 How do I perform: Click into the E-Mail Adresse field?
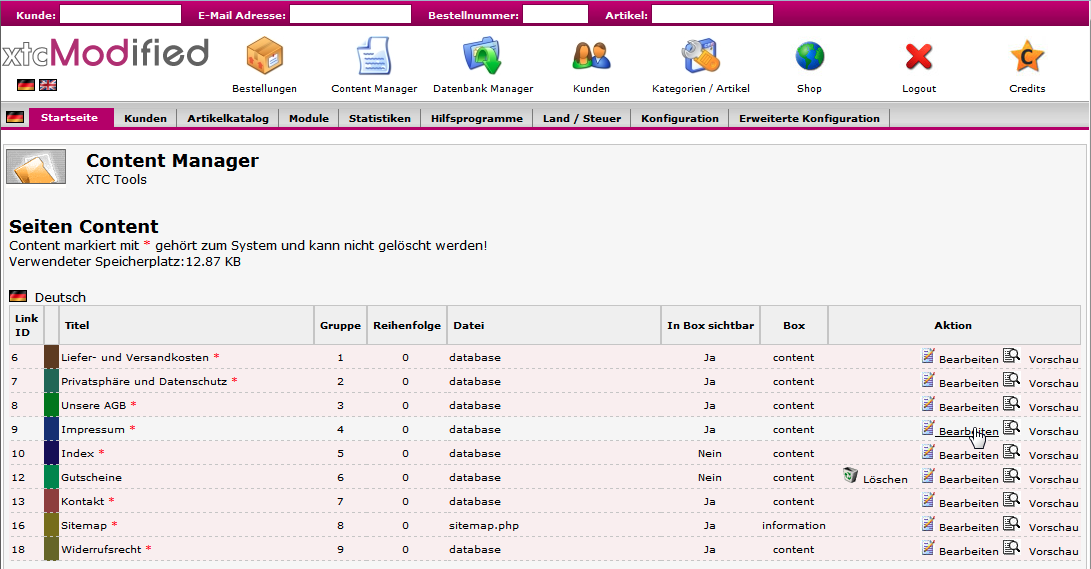click(350, 14)
